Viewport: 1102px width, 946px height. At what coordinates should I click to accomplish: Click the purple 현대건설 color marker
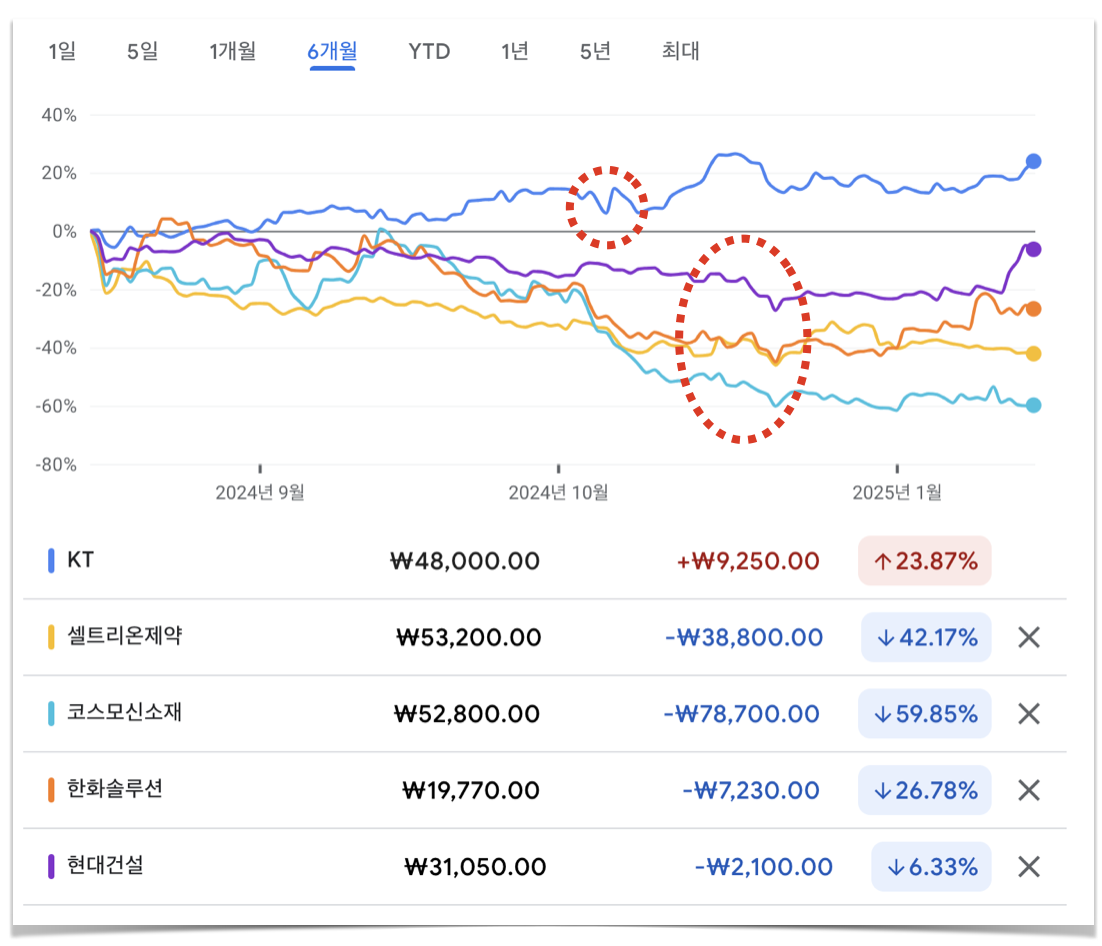point(51,867)
